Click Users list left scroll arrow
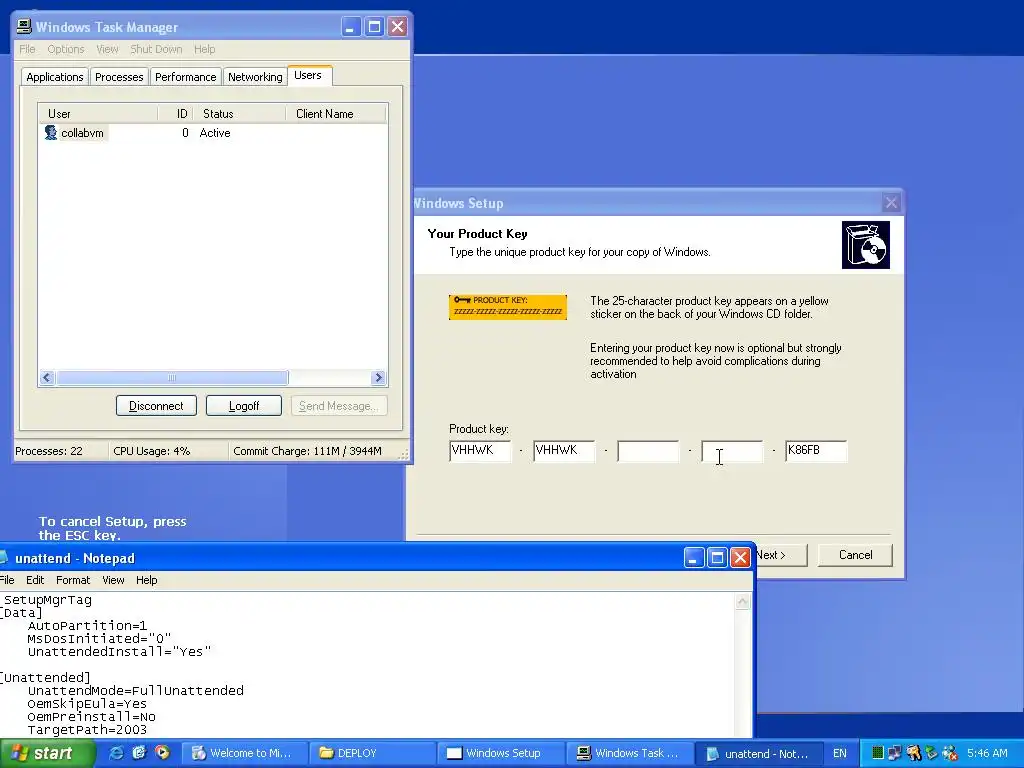 click(47, 377)
